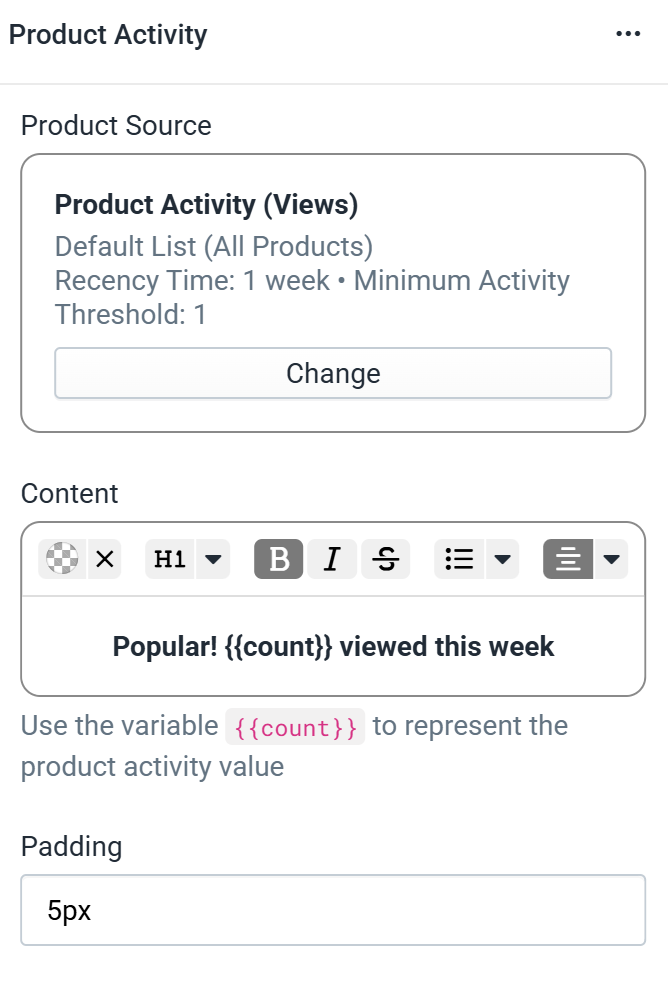Click into the Popular! content text editor
The image size is (668, 1003).
pyautogui.click(x=333, y=646)
